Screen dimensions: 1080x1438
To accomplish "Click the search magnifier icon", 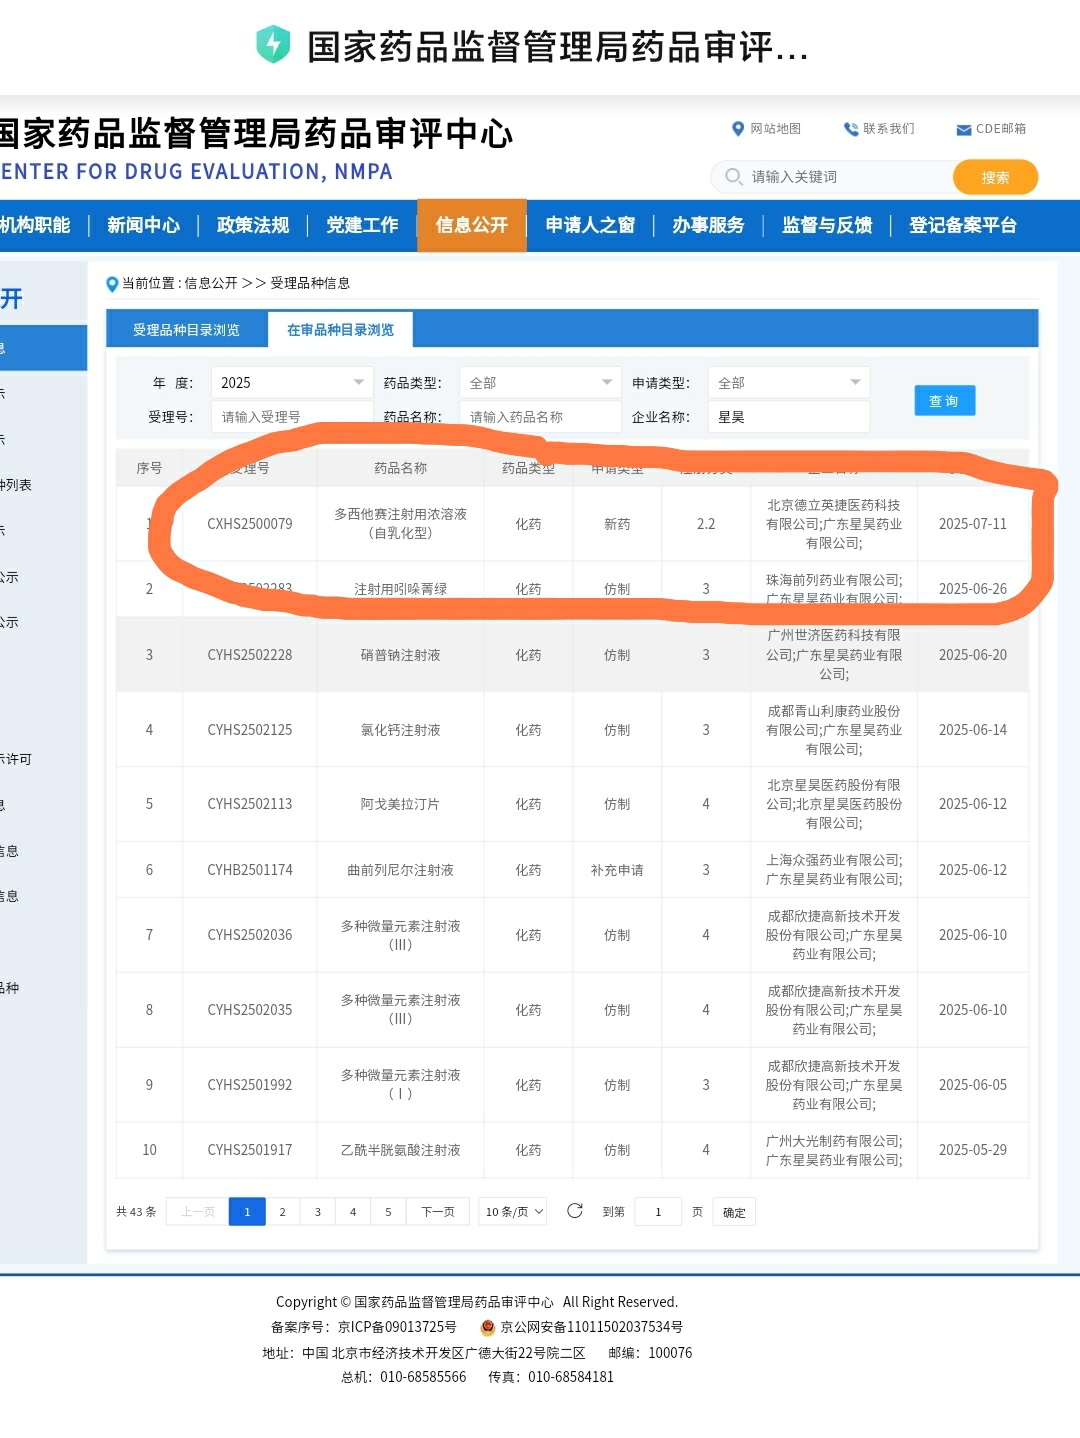I will click(x=734, y=177).
